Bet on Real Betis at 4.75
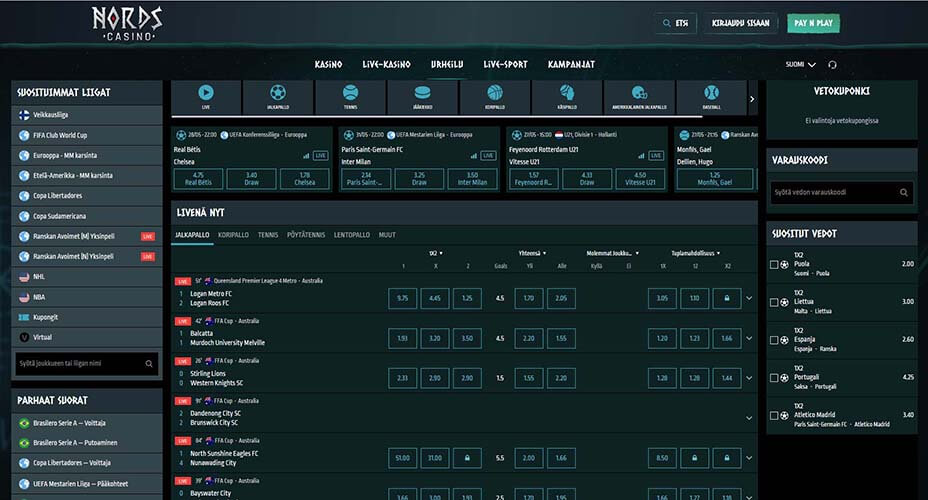 (198, 179)
